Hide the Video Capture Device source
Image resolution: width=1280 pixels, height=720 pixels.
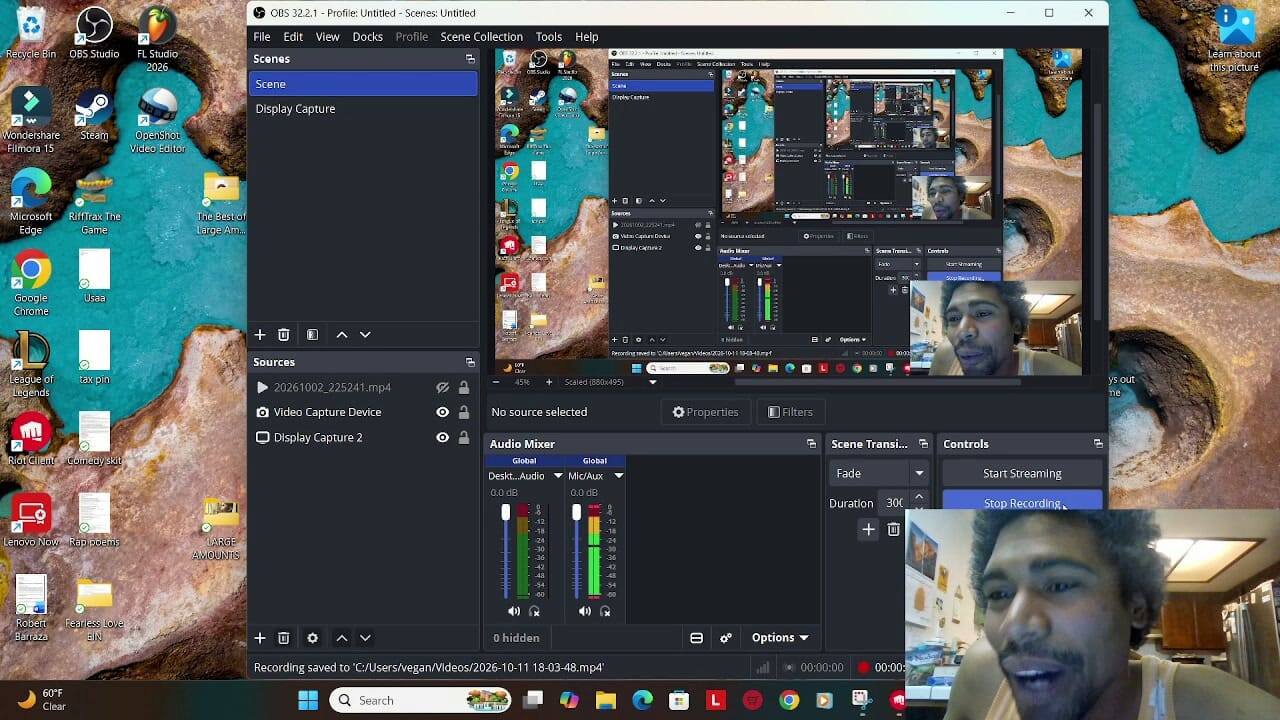pyautogui.click(x=442, y=412)
